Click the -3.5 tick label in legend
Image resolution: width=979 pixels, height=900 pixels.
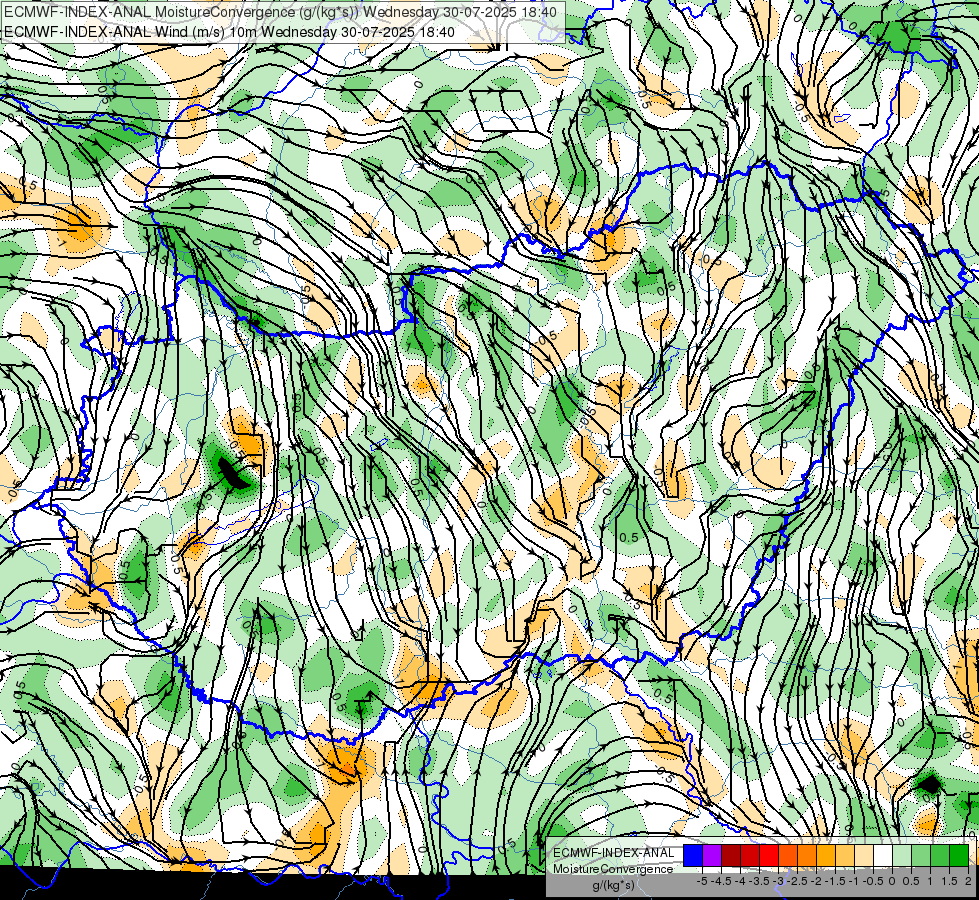tap(759, 881)
